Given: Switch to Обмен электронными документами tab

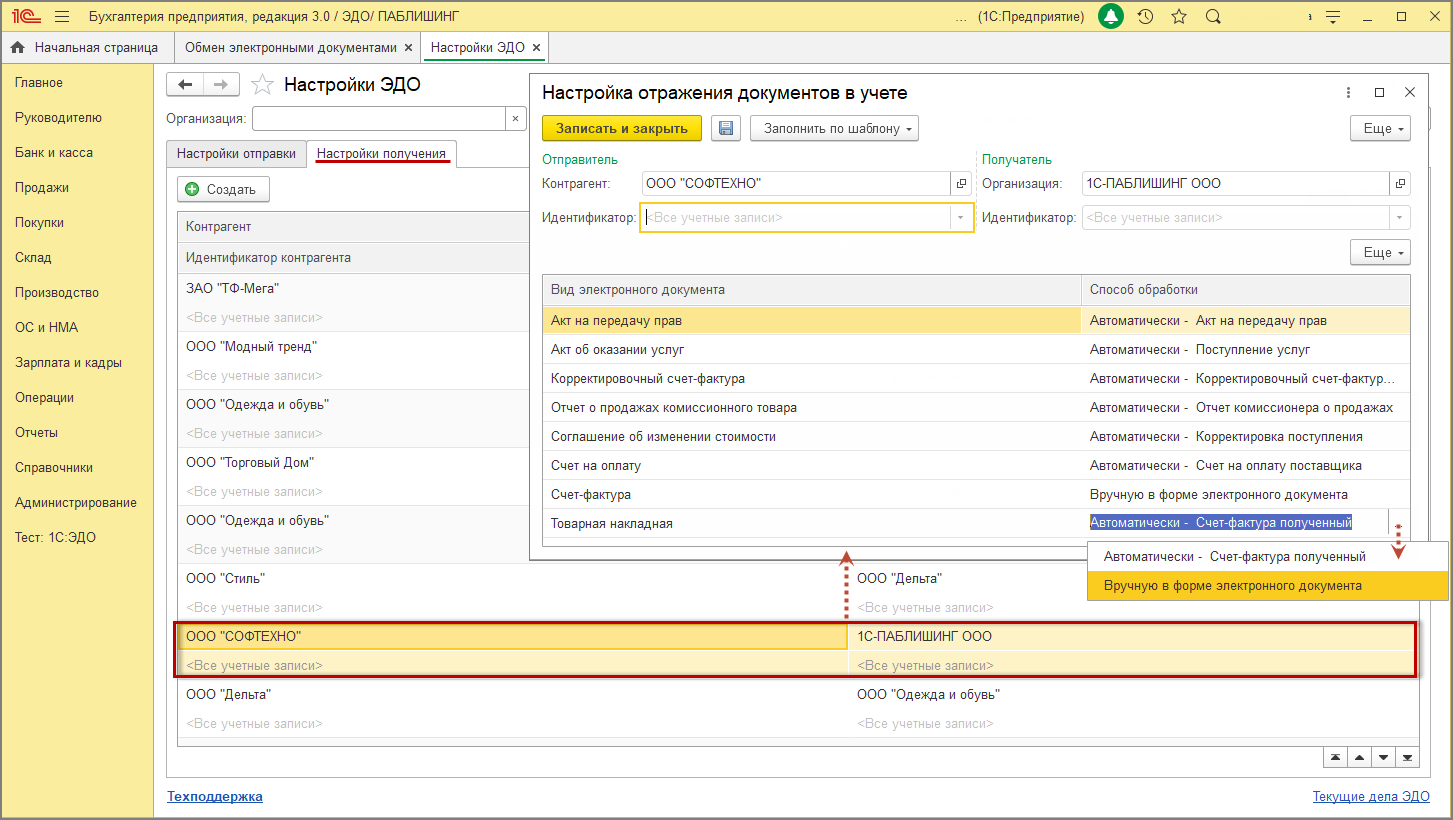Looking at the screenshot, I should (297, 47).
